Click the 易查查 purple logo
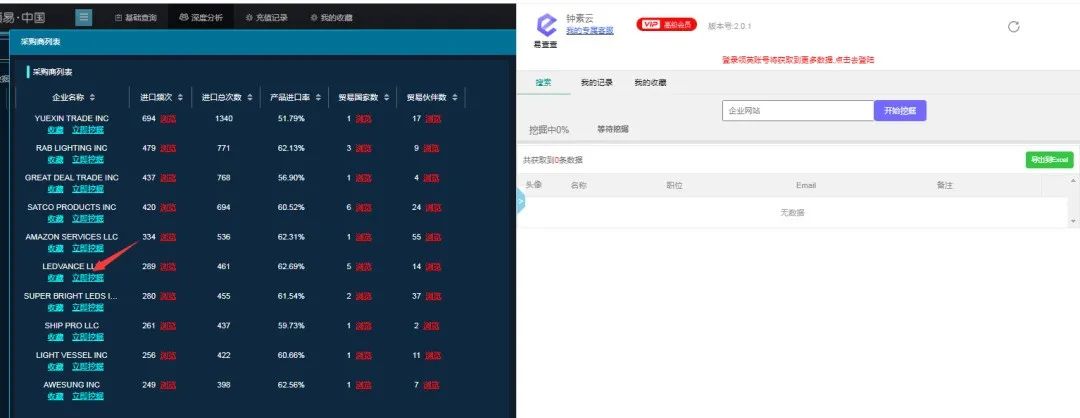Screen dimensions: 1080x418 click(x=546, y=25)
